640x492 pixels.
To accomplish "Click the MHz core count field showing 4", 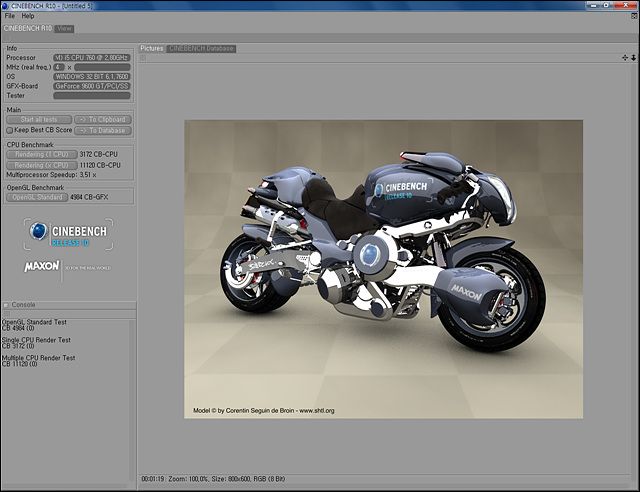I will [x=59, y=67].
